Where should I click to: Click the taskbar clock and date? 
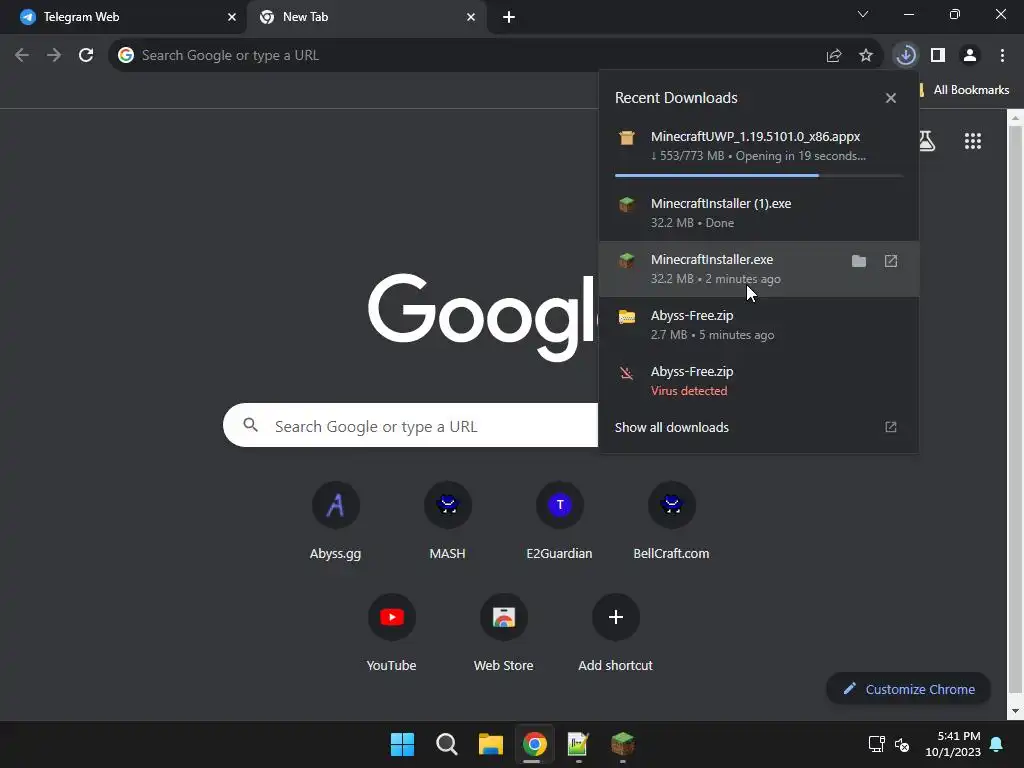(953, 744)
